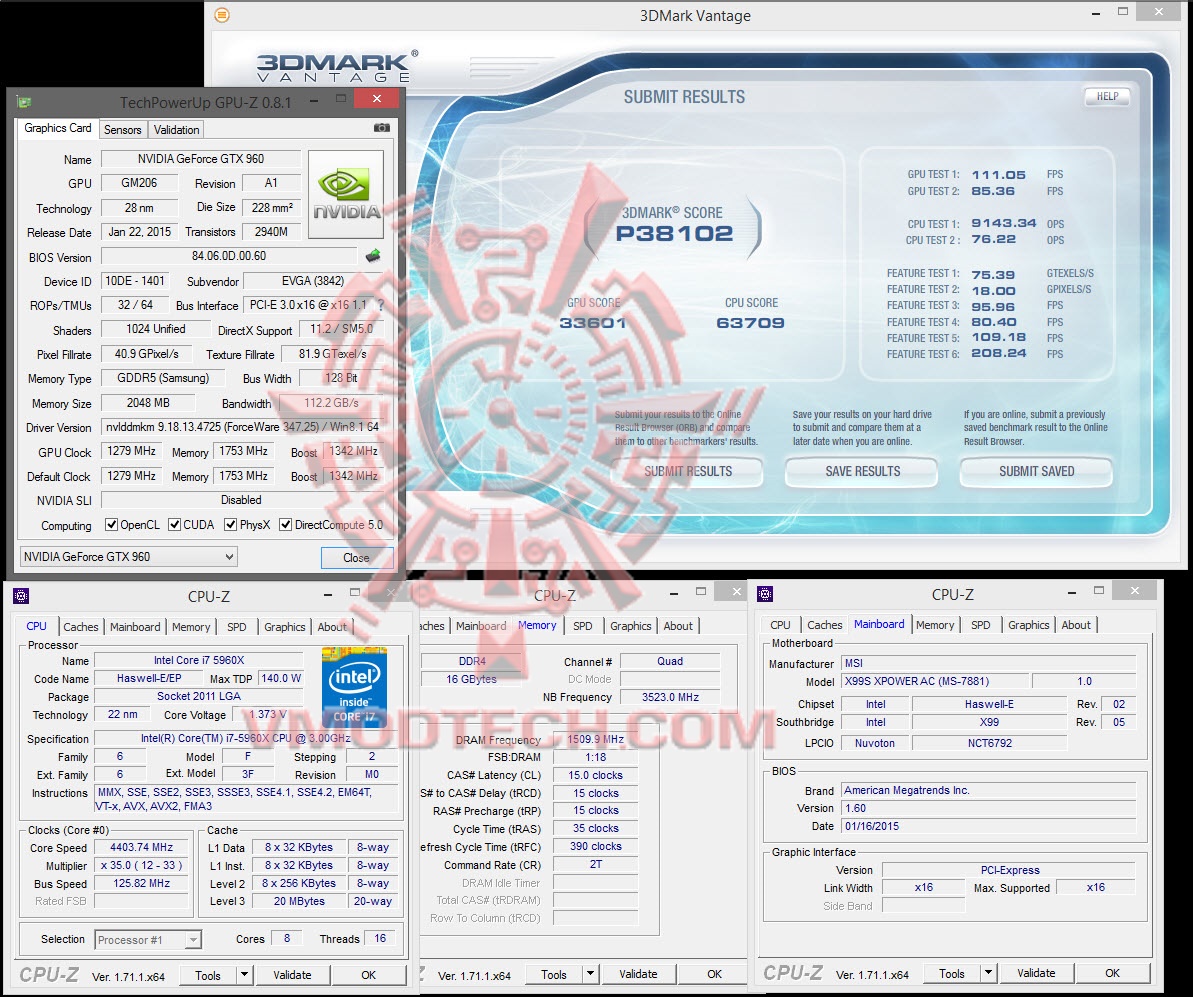The image size is (1193, 997).
Task: Click the Core Speed 4403.74 MHz value
Action: (142, 847)
